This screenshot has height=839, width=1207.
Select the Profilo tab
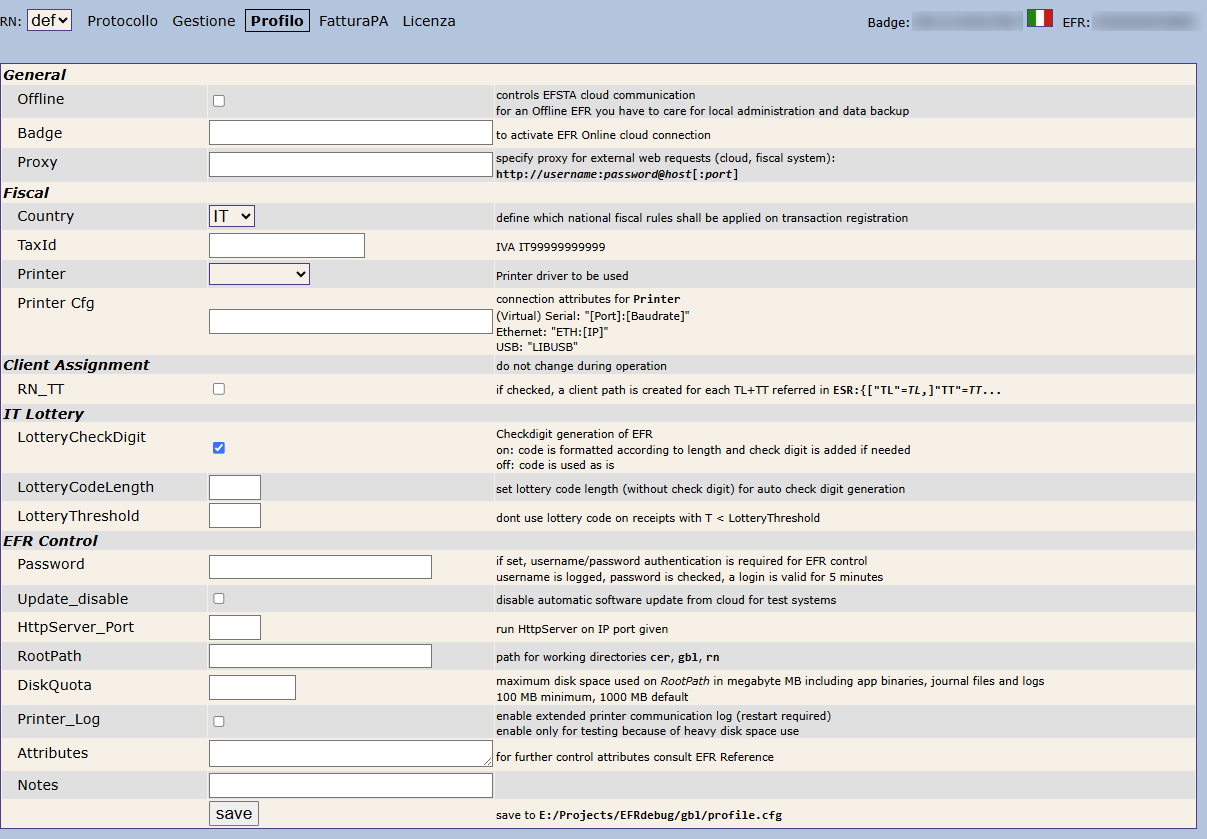coord(277,21)
